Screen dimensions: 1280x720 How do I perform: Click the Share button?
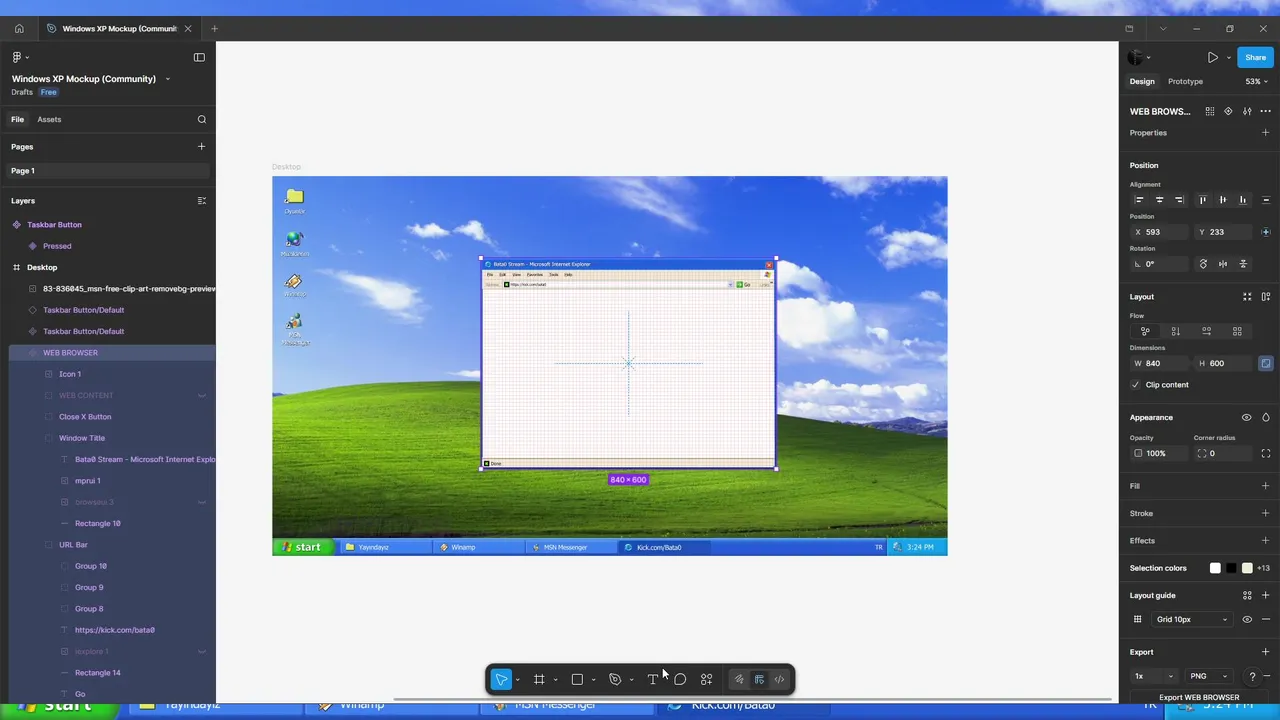[1255, 57]
